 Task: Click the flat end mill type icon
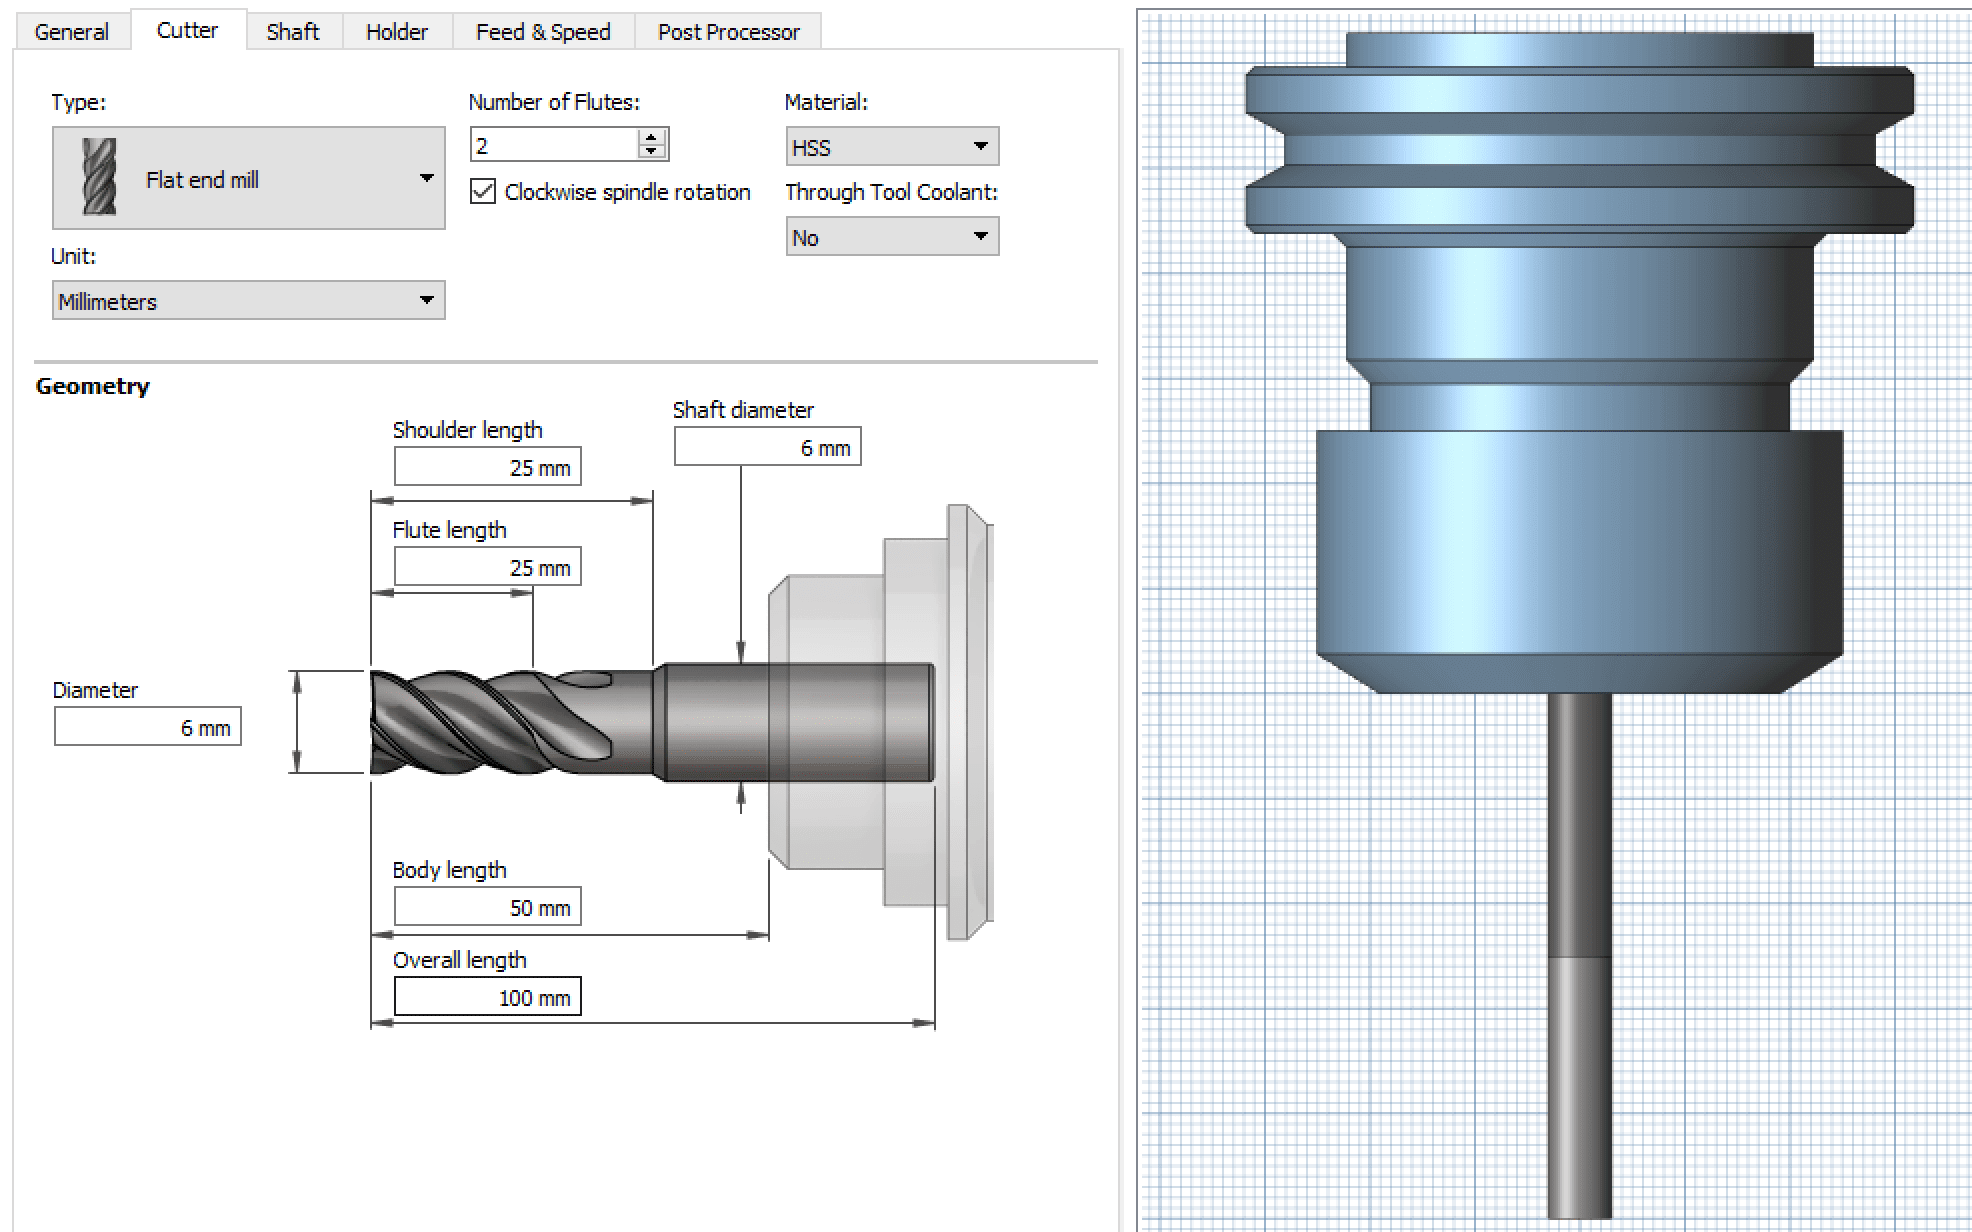click(x=99, y=177)
